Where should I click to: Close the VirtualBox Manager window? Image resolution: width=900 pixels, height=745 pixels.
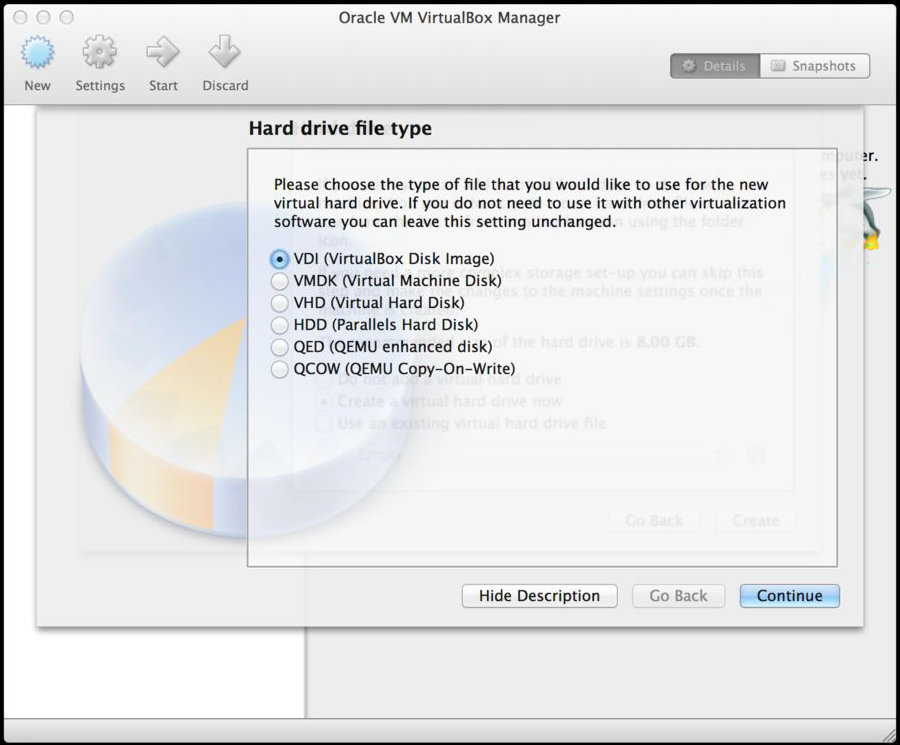20,17
